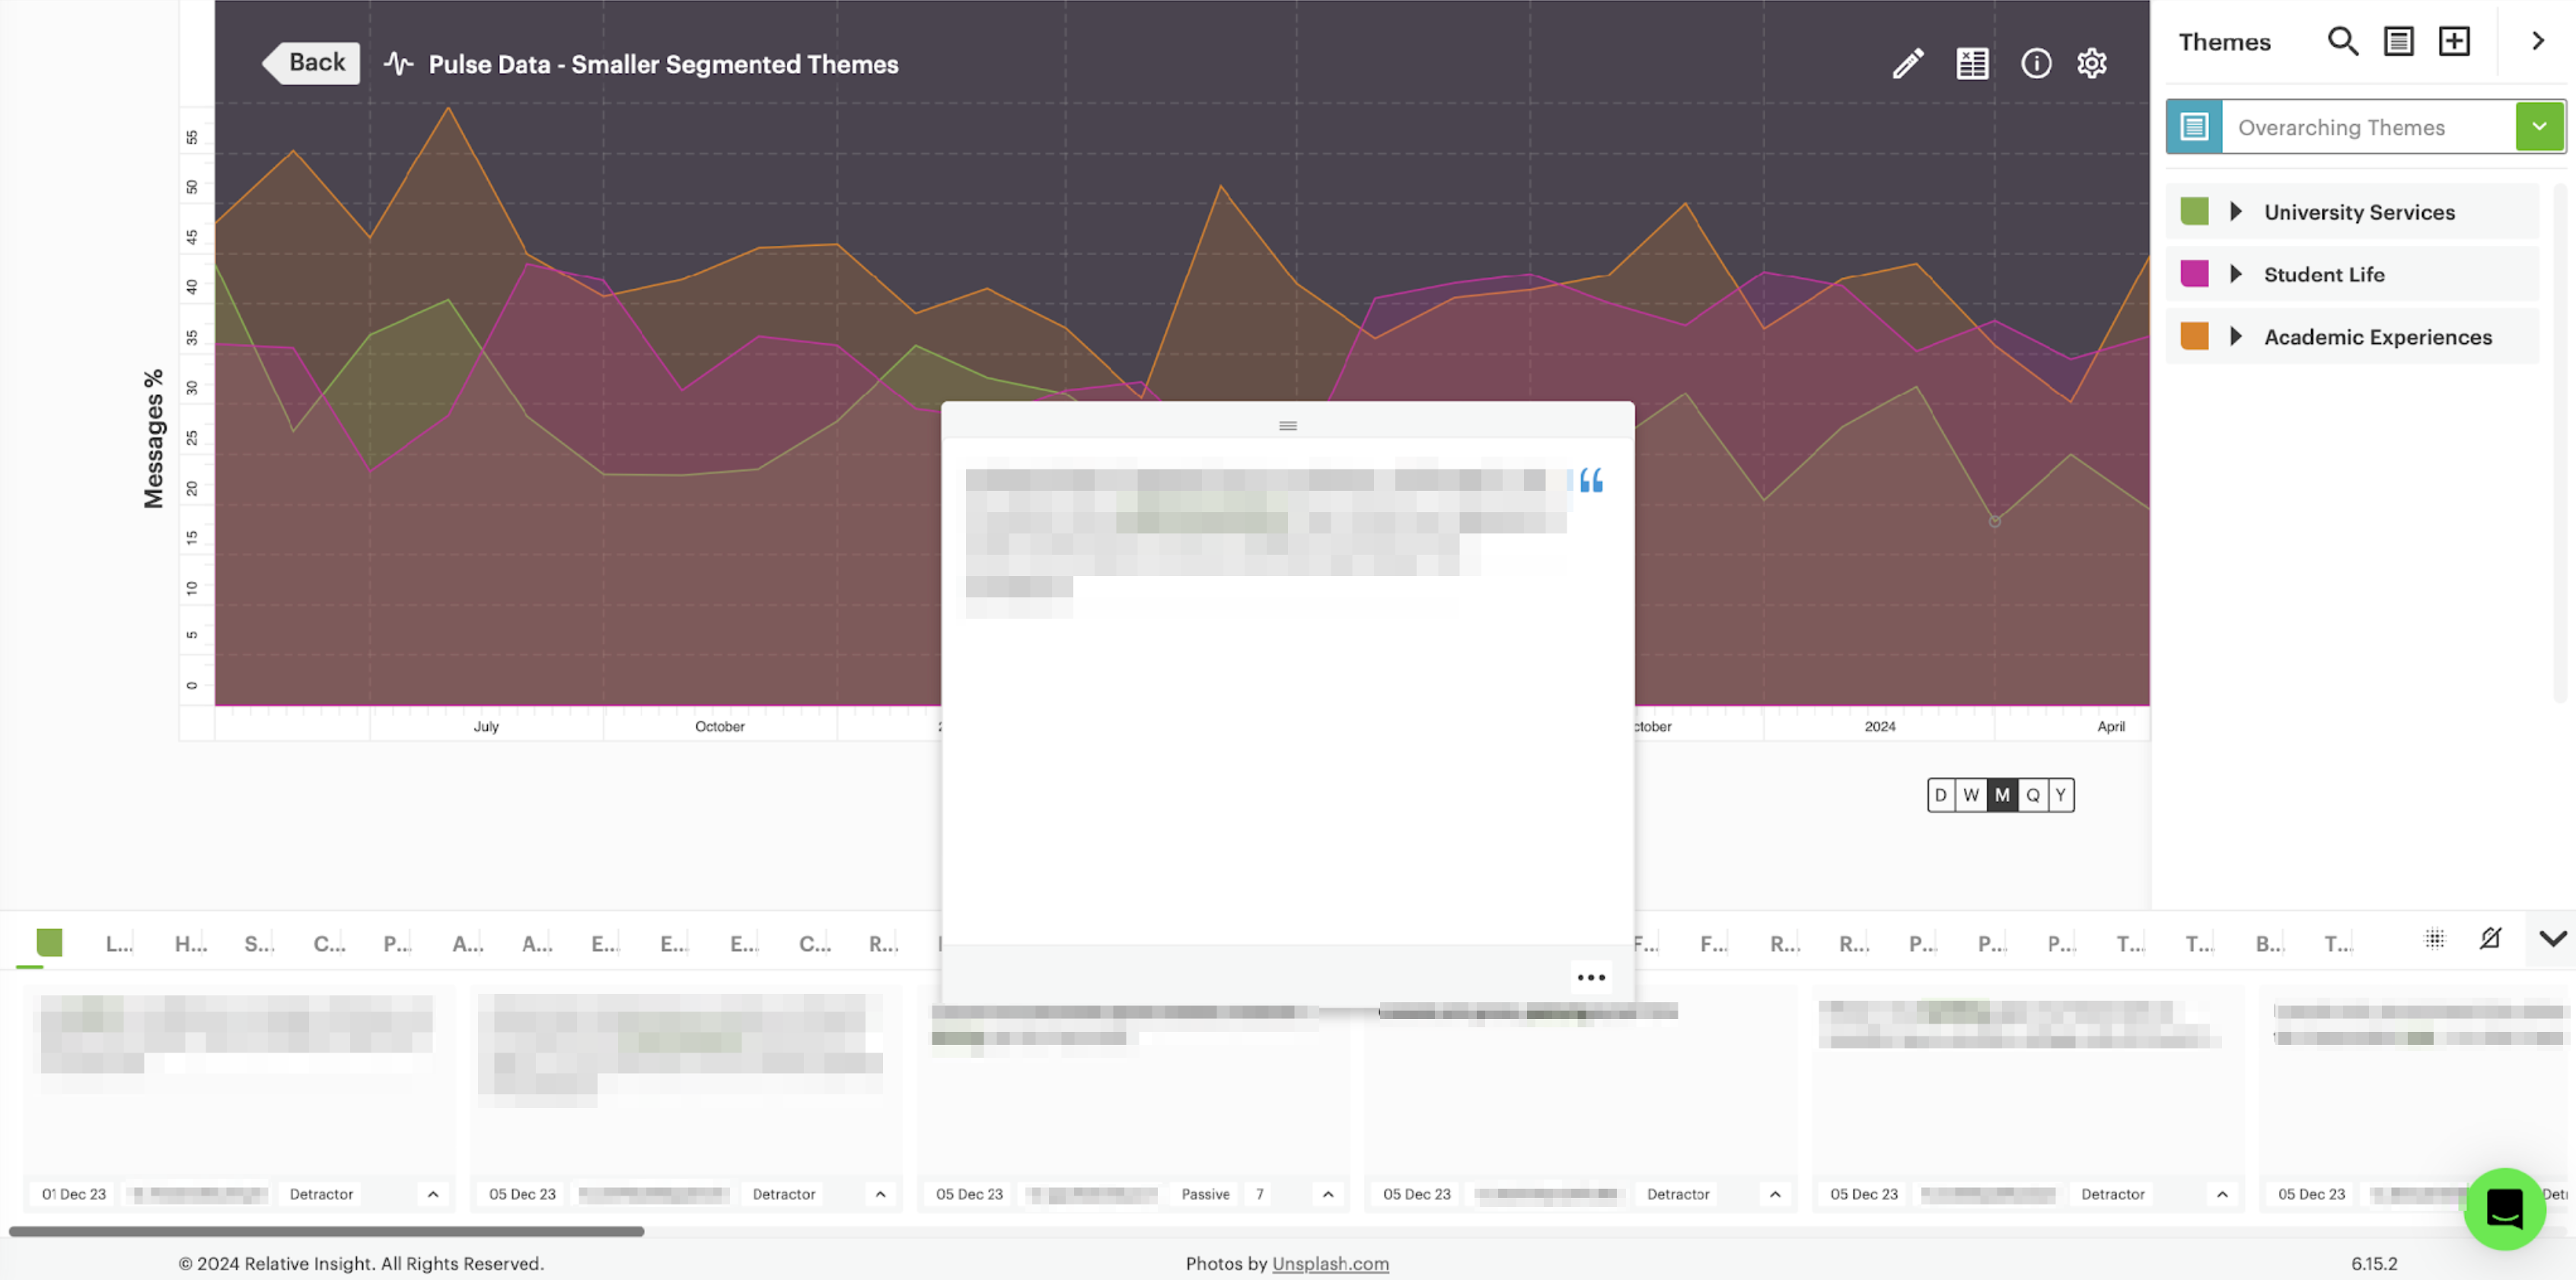Open the Unsplash.com link

(x=1330, y=1264)
